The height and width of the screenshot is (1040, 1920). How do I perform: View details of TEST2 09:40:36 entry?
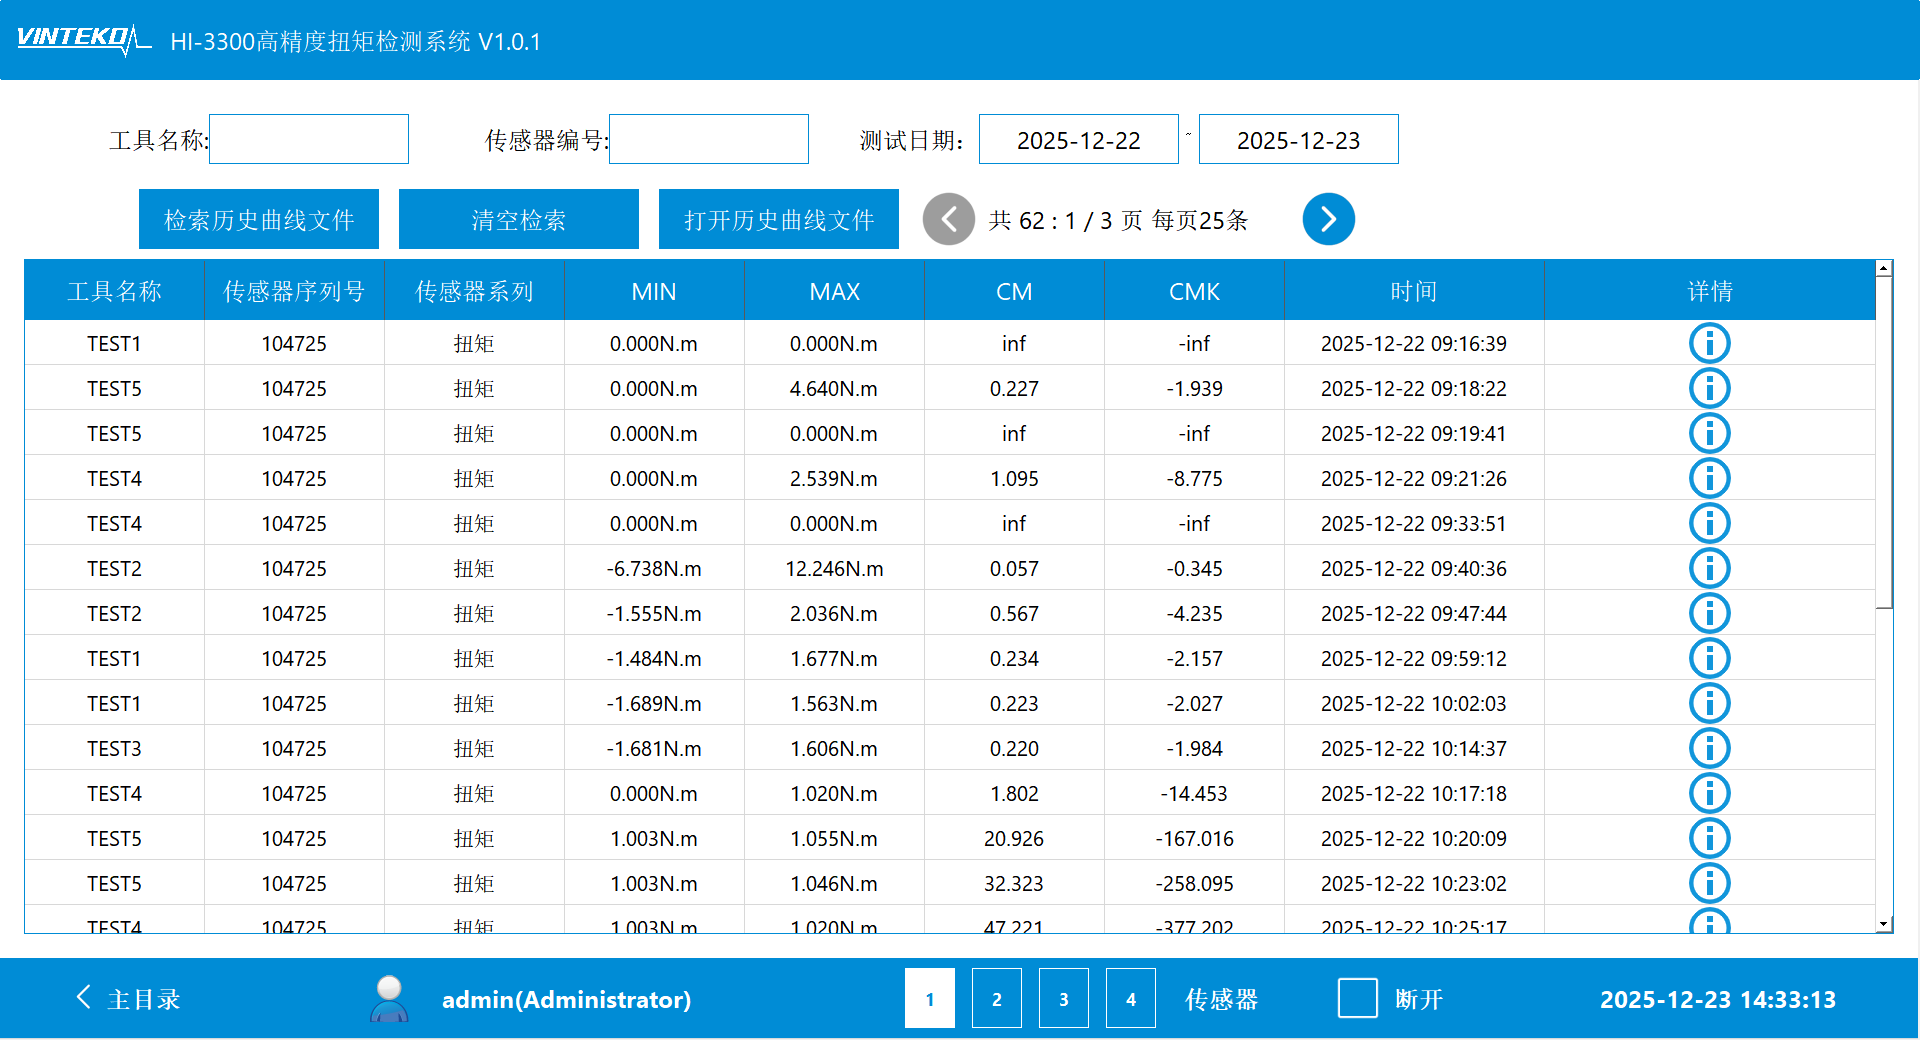(x=1709, y=568)
